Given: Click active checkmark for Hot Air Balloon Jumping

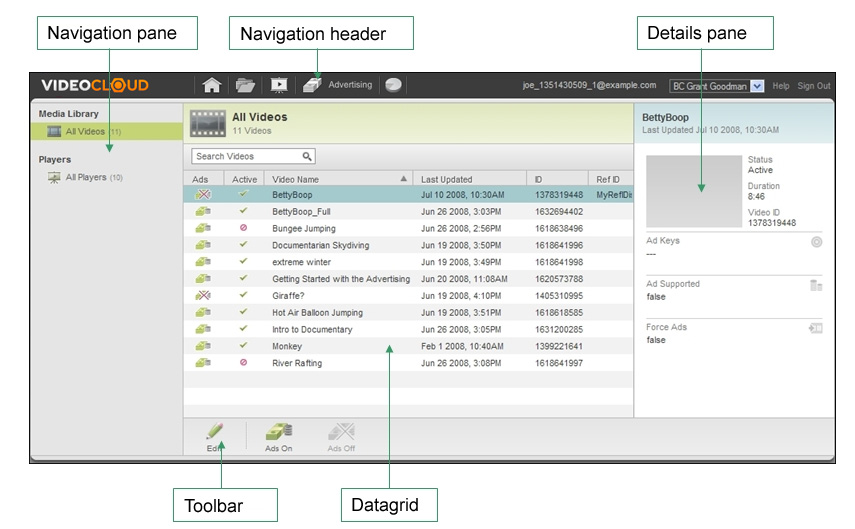Looking at the screenshot, I should (x=244, y=312).
